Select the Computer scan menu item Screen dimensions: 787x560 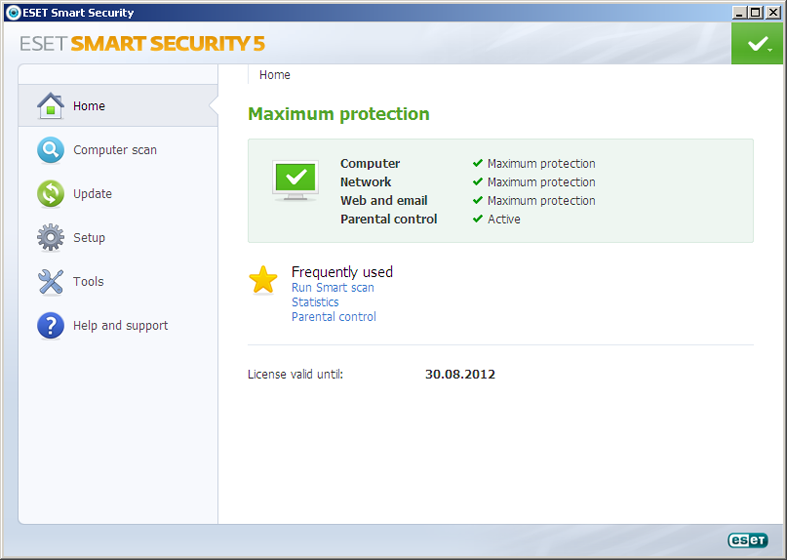coord(115,150)
